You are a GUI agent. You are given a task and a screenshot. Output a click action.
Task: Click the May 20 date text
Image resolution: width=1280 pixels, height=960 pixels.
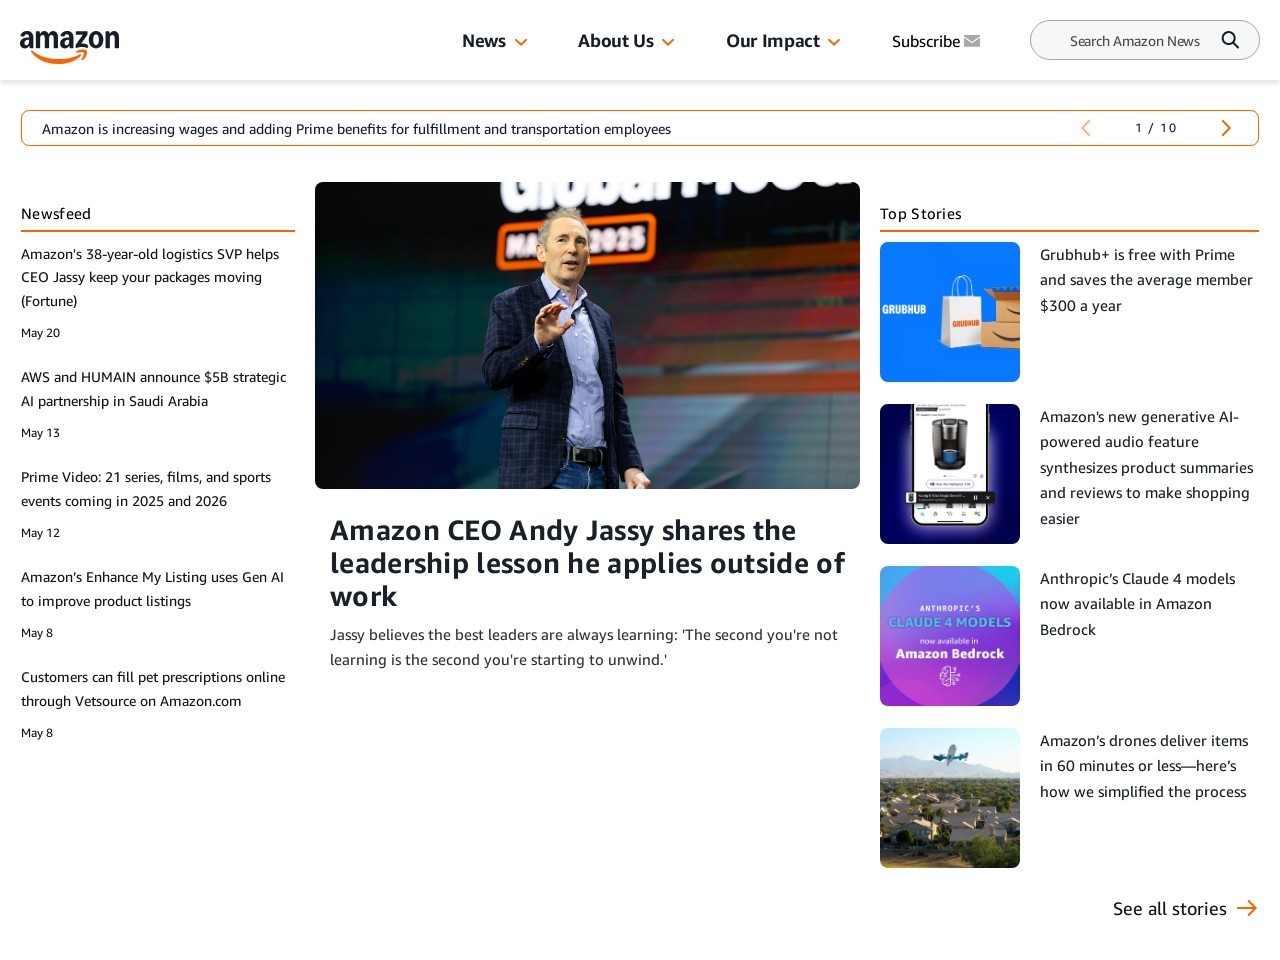point(40,333)
